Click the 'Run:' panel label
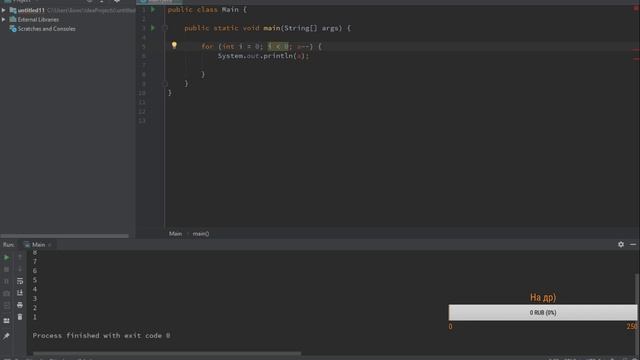The image size is (640, 360). [9, 244]
